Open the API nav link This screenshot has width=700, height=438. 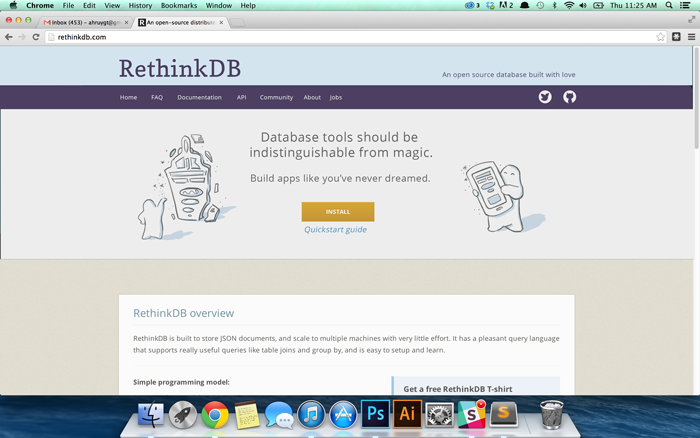click(242, 97)
